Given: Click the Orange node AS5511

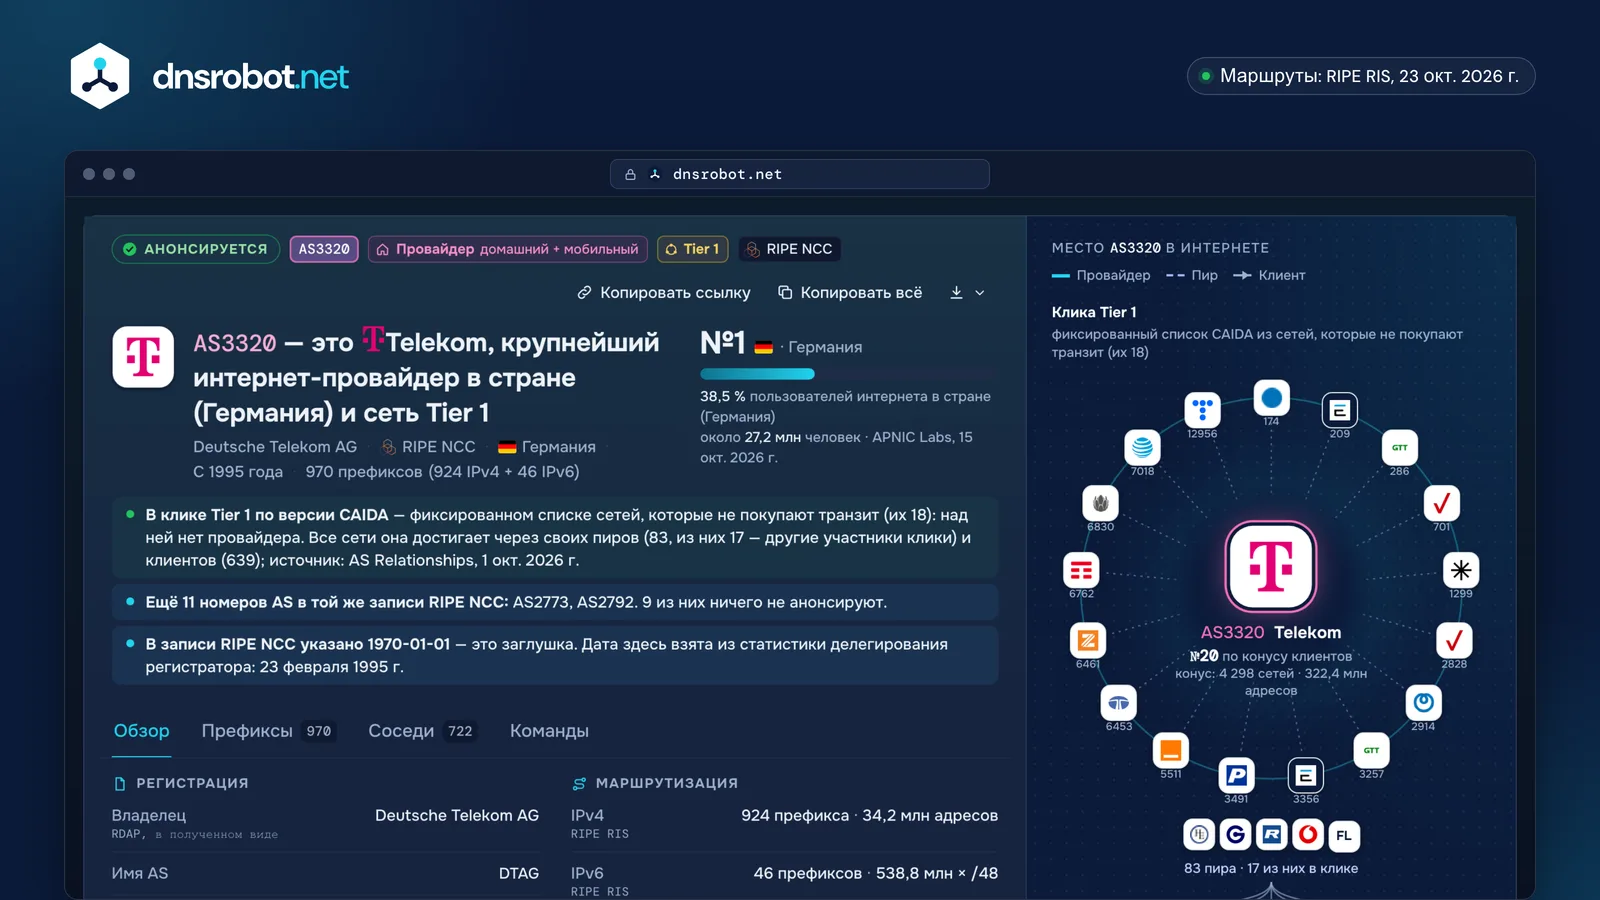Looking at the screenshot, I should [1170, 750].
